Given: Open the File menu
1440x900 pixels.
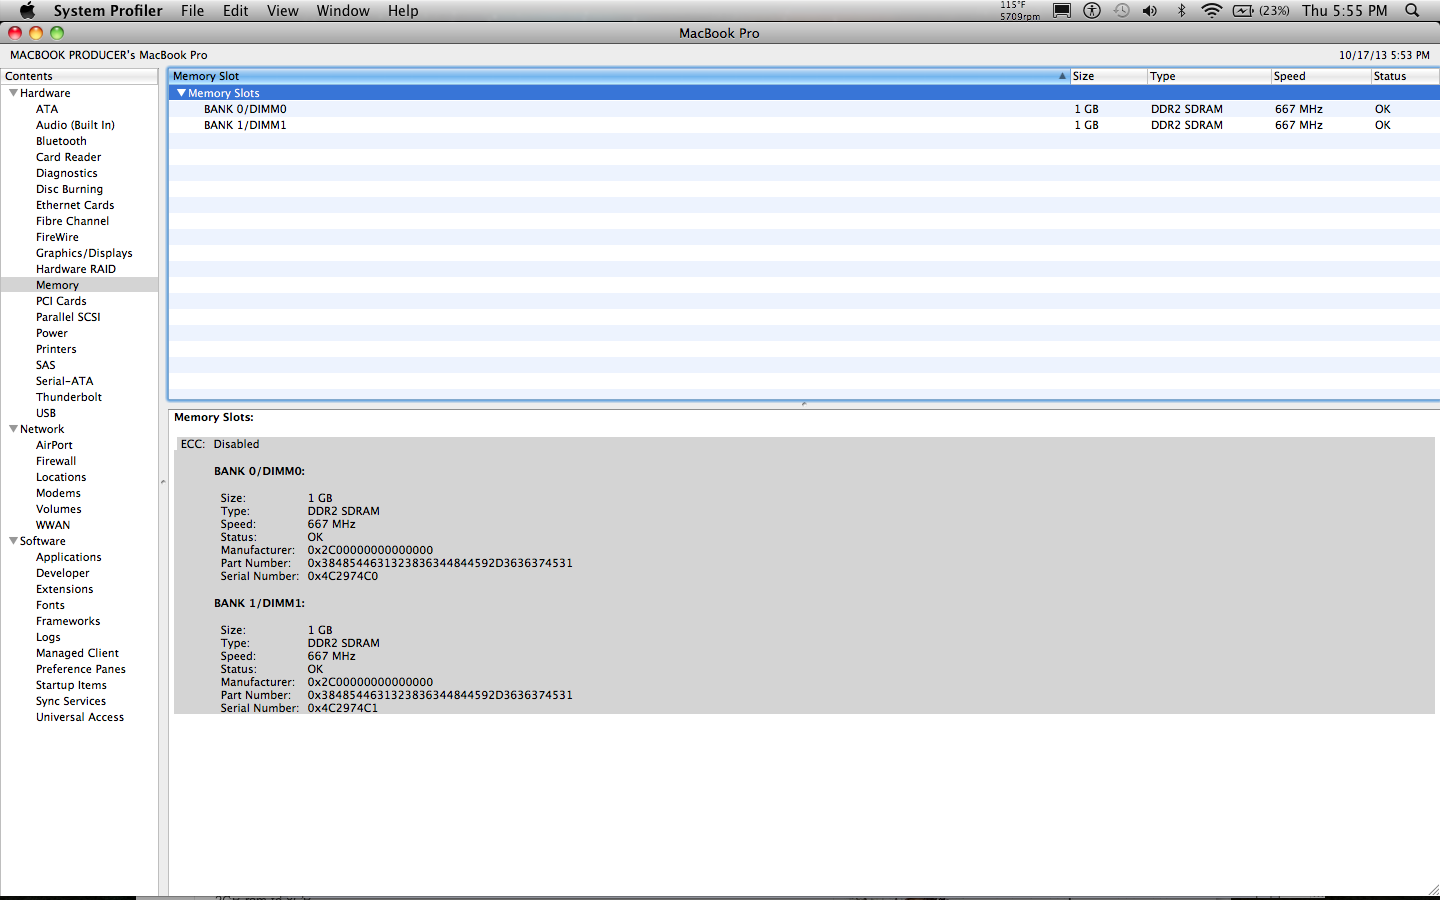Looking at the screenshot, I should [192, 11].
